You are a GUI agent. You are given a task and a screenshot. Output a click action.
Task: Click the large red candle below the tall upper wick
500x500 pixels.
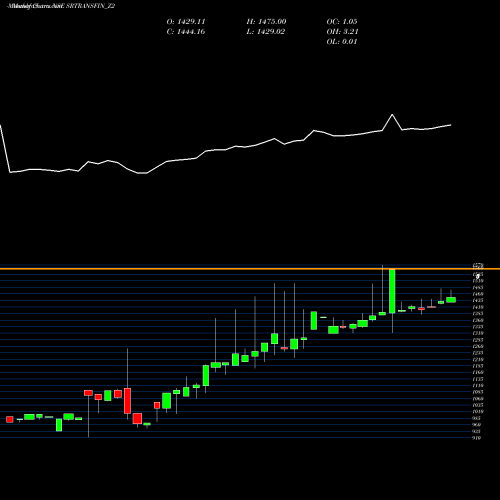pyautogui.click(x=127, y=401)
